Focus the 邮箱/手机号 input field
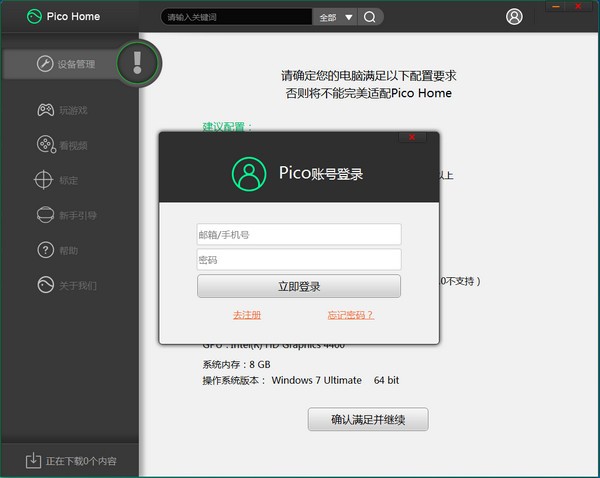 299,234
